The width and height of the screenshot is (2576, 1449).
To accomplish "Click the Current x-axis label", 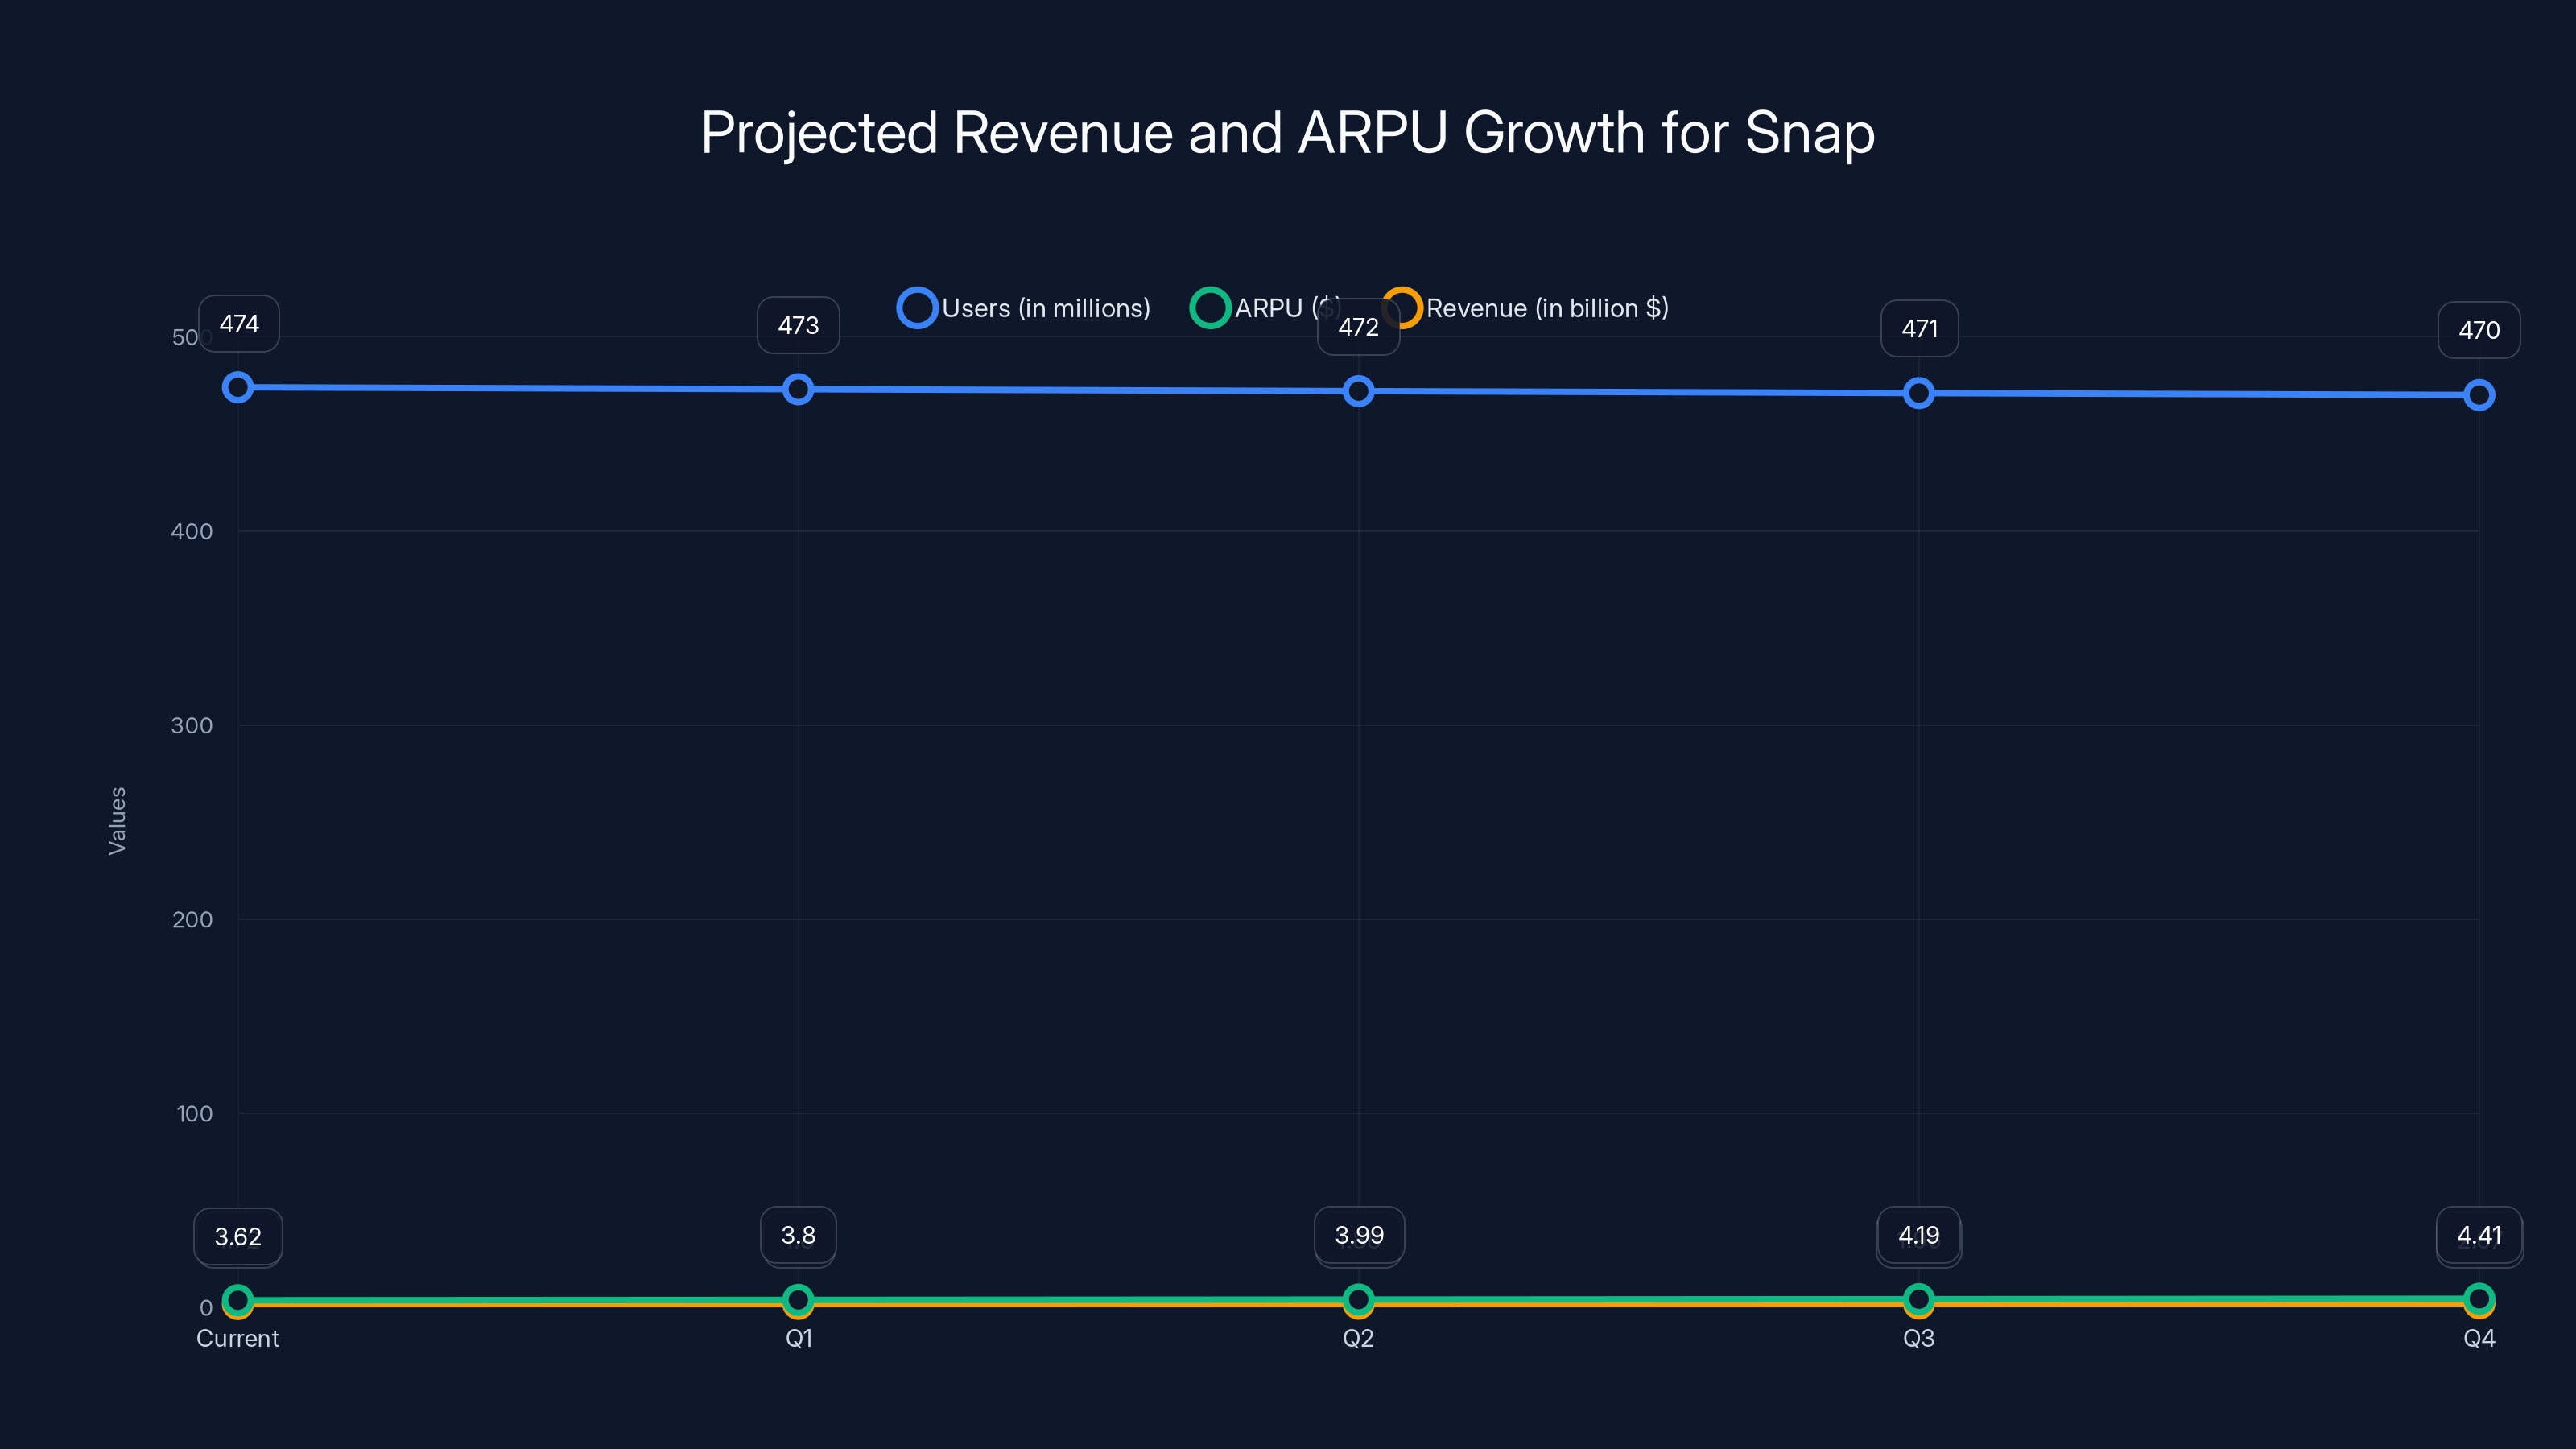I will 238,1338.
